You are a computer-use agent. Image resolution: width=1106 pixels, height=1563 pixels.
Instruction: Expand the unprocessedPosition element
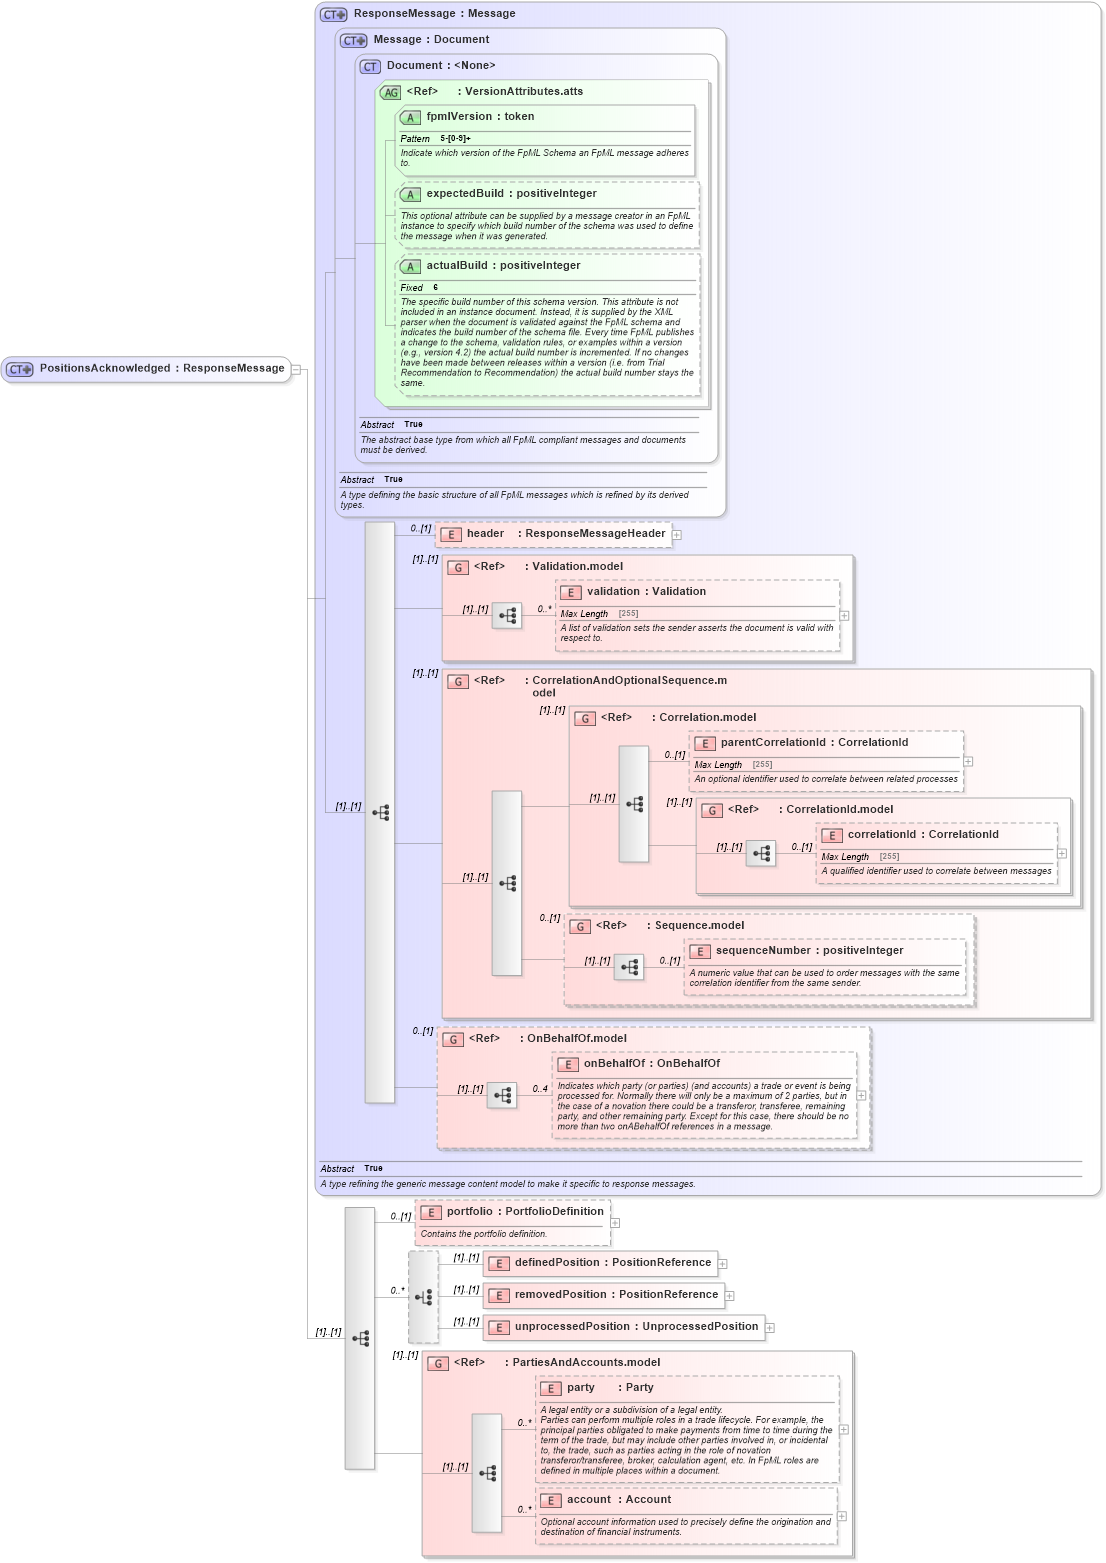[770, 1328]
